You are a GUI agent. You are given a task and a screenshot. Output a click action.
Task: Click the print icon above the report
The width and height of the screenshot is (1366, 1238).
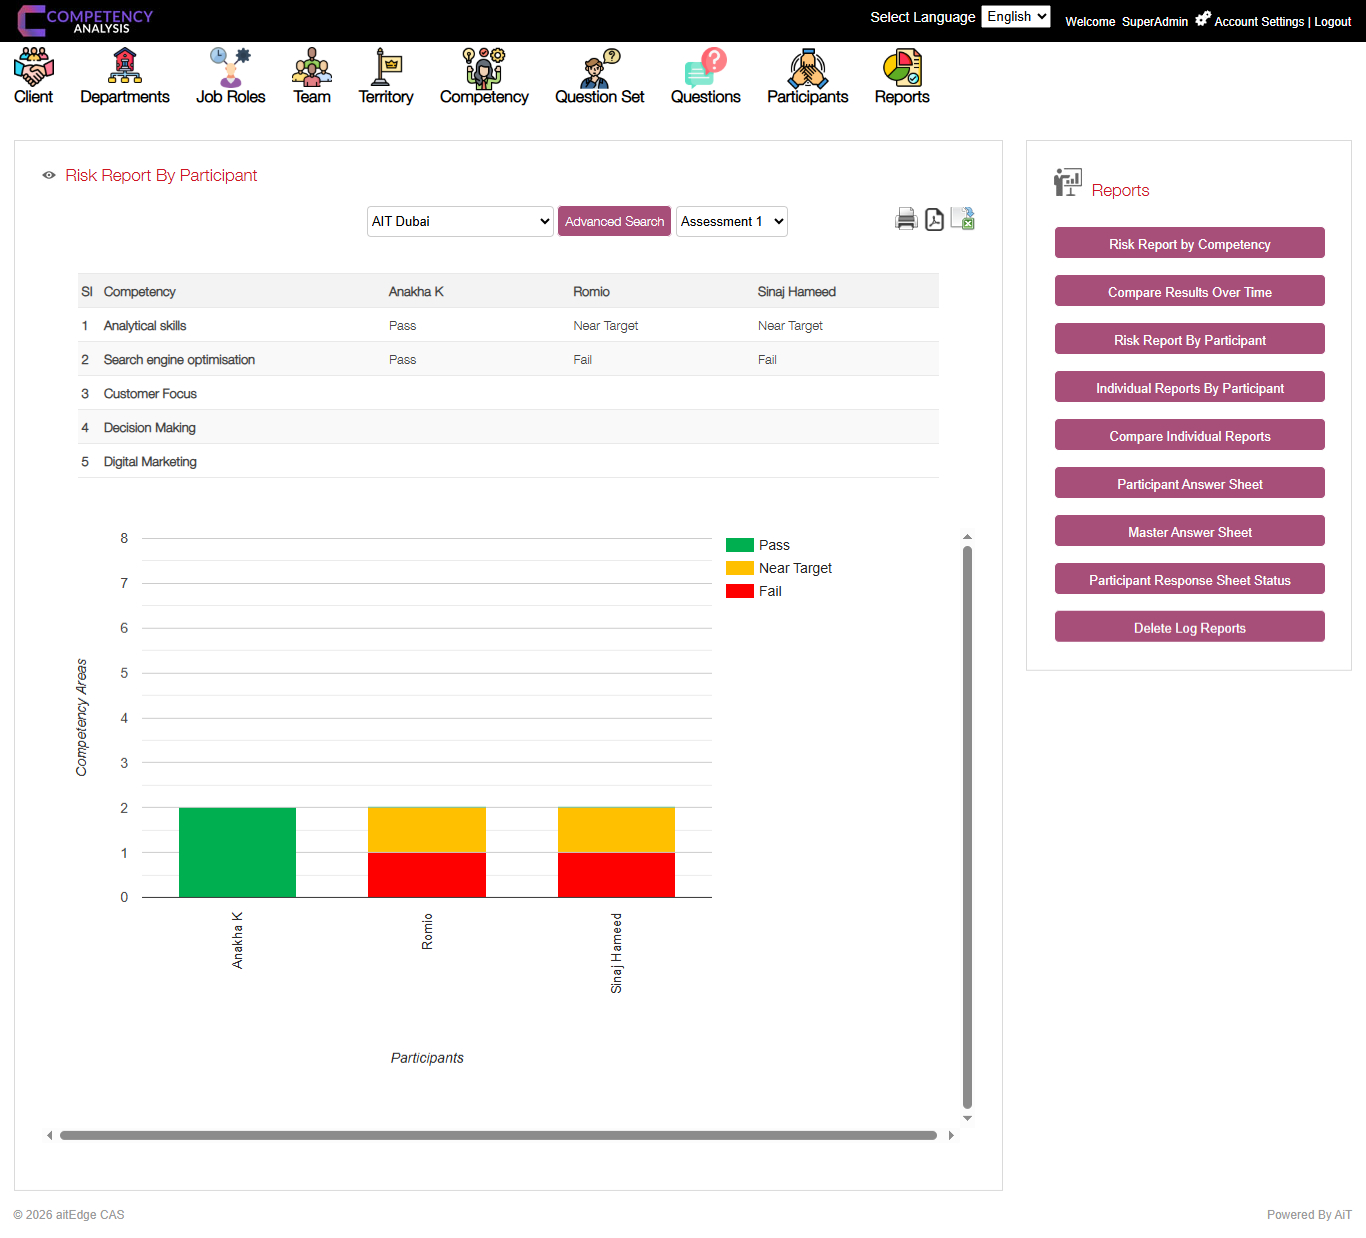pyautogui.click(x=906, y=218)
